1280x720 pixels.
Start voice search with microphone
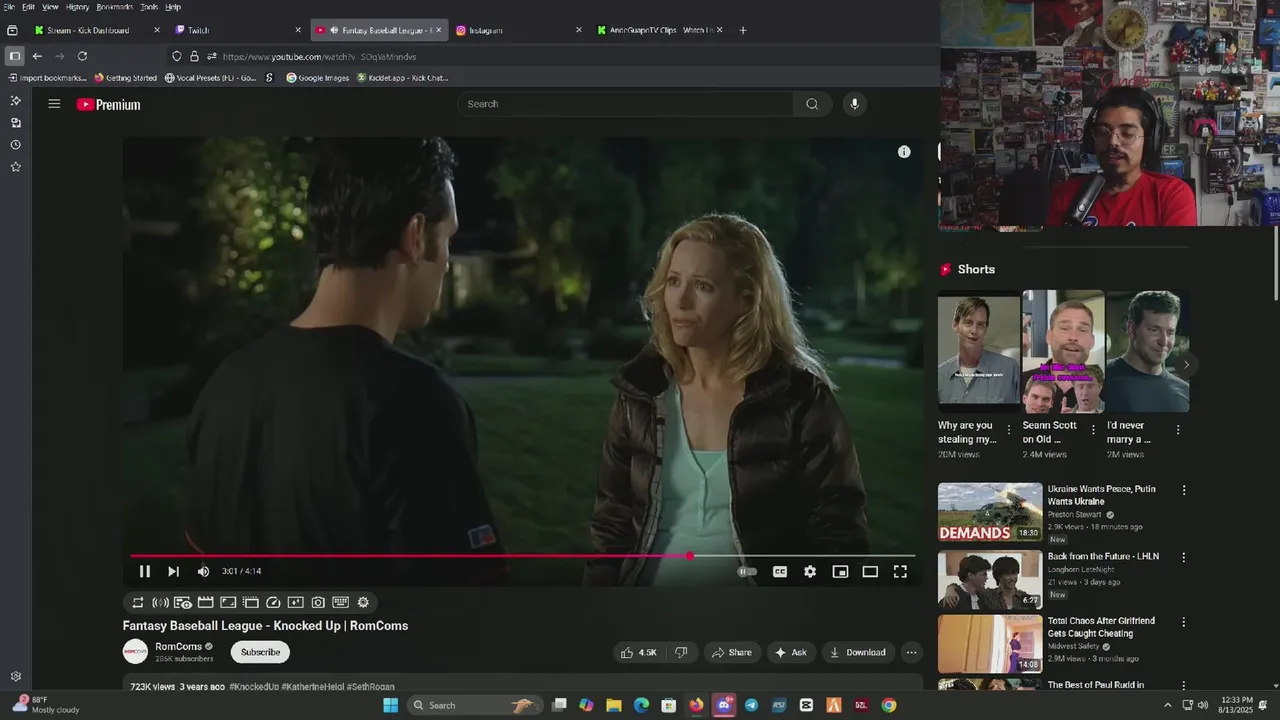(x=854, y=104)
